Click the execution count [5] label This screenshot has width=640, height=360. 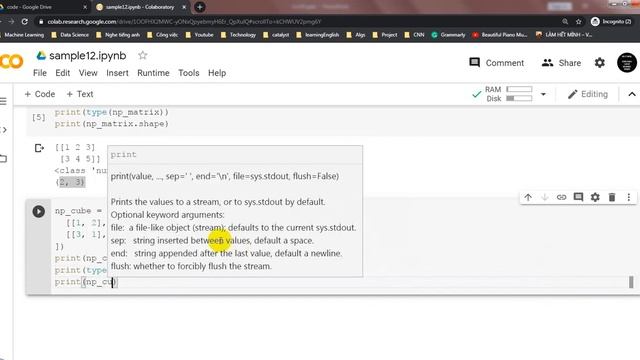(x=39, y=118)
